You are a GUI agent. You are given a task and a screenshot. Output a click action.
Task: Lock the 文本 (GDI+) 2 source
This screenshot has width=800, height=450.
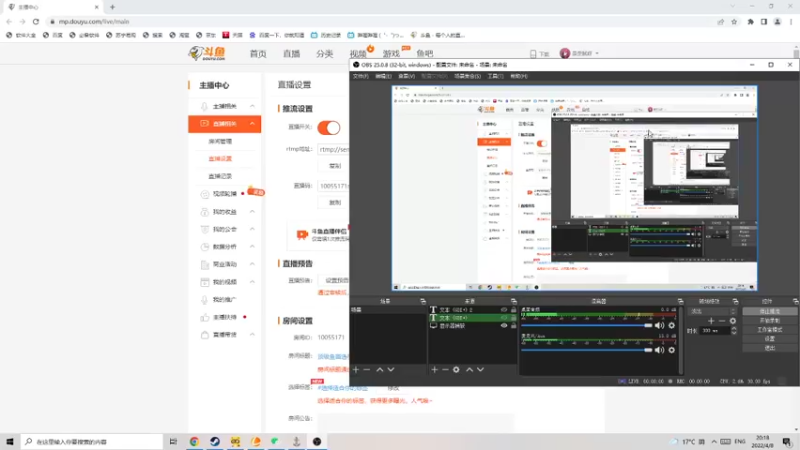coord(513,310)
